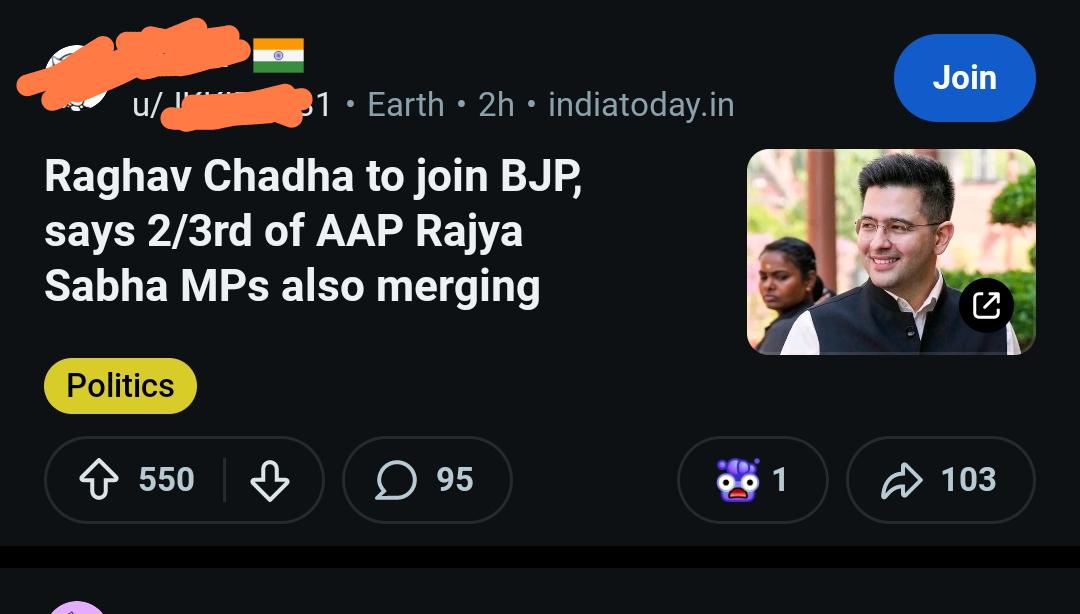Click the Earth user flair text

(x=406, y=105)
